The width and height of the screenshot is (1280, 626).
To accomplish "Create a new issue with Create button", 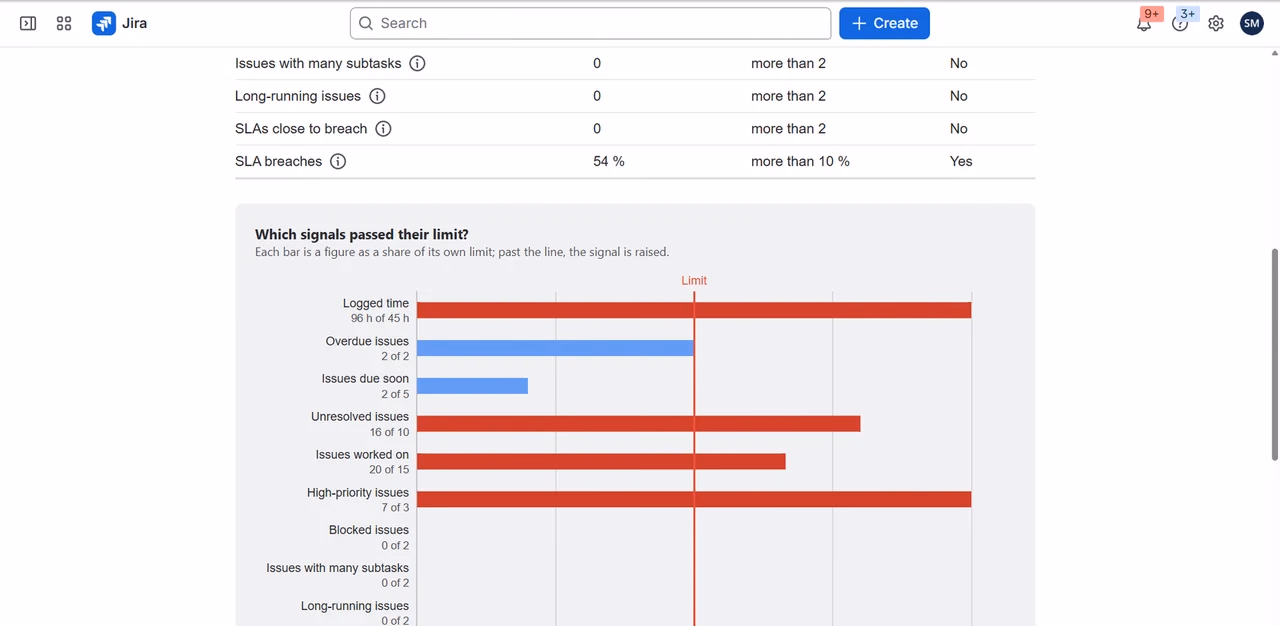I will pyautogui.click(x=884, y=23).
